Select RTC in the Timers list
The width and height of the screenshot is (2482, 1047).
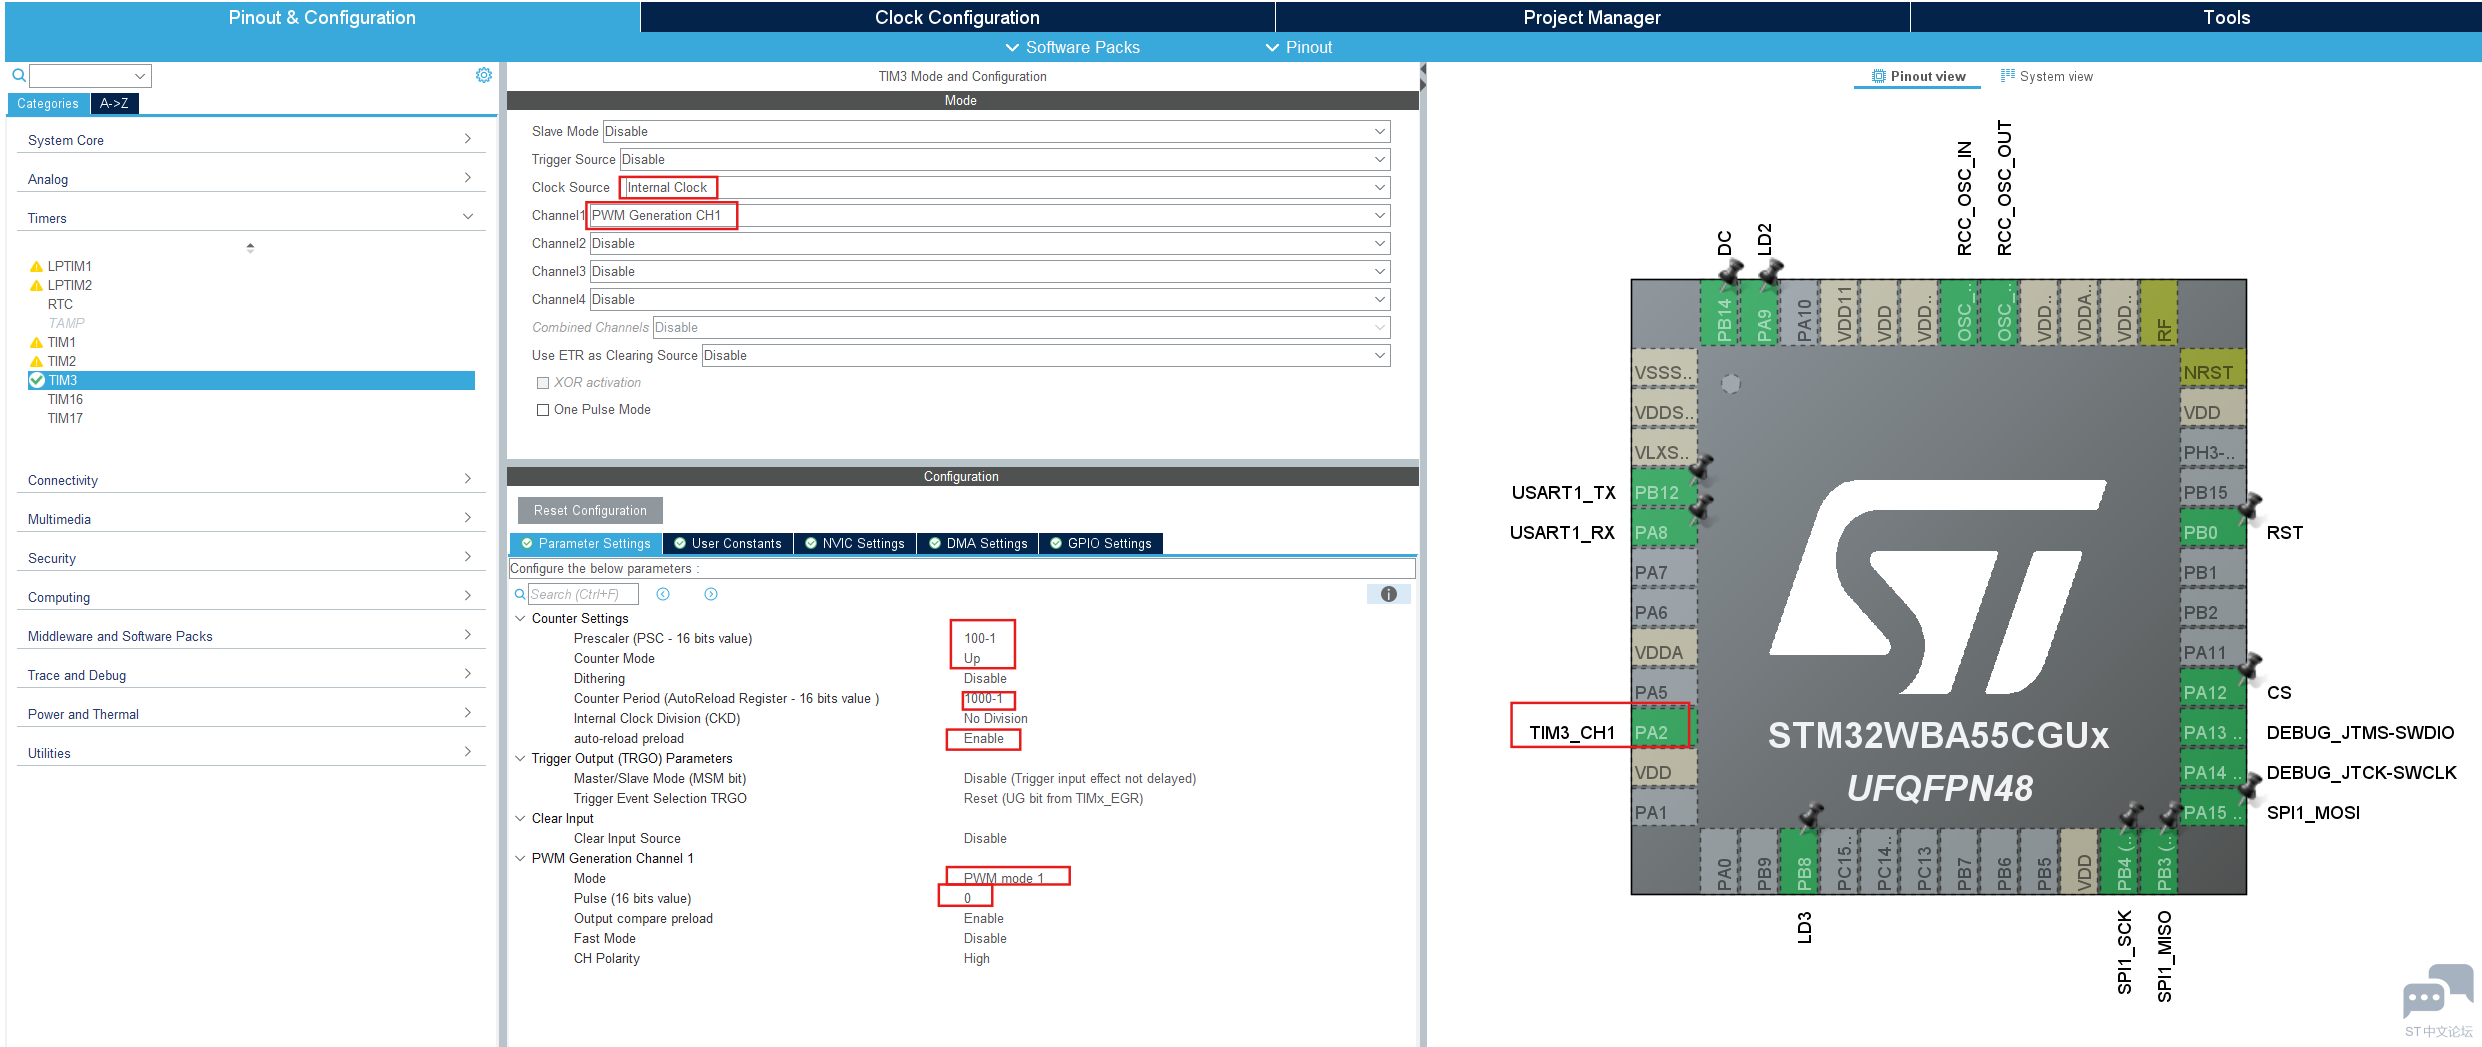pos(60,304)
